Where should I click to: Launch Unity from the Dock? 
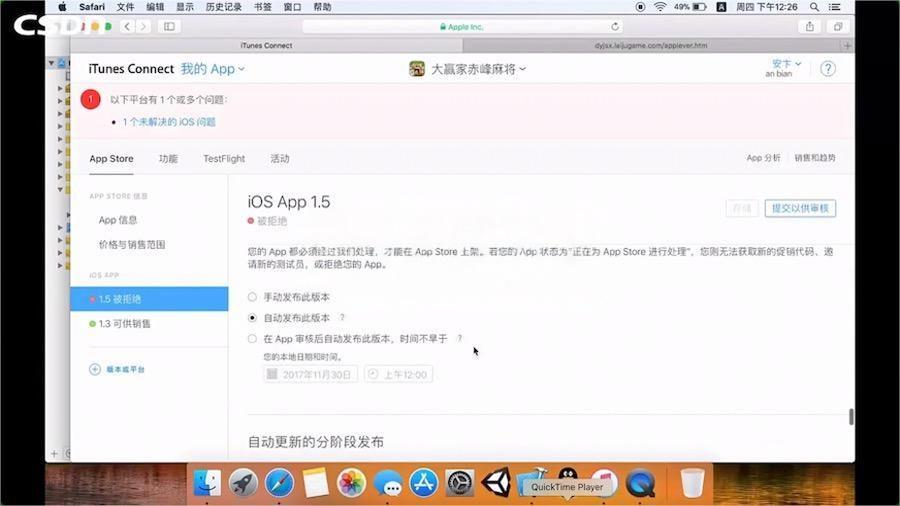(x=496, y=482)
